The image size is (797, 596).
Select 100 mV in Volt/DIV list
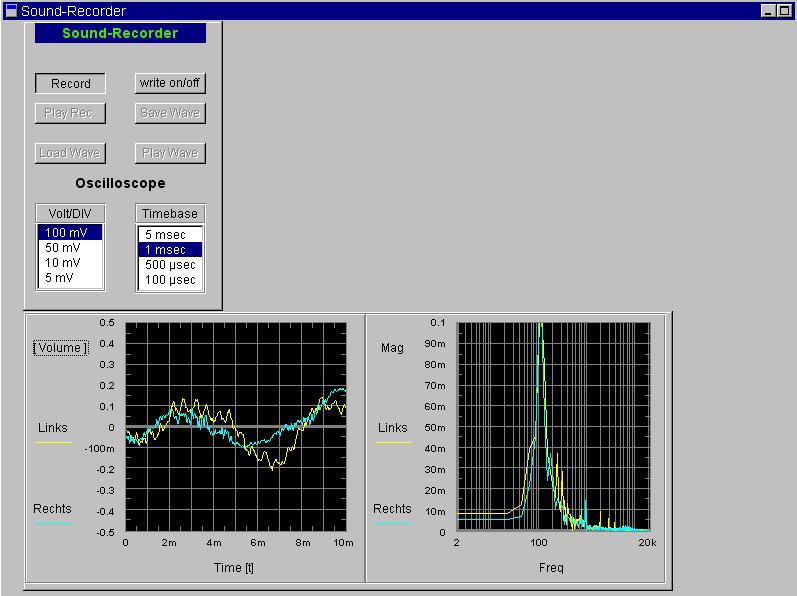pyautogui.click(x=70, y=233)
